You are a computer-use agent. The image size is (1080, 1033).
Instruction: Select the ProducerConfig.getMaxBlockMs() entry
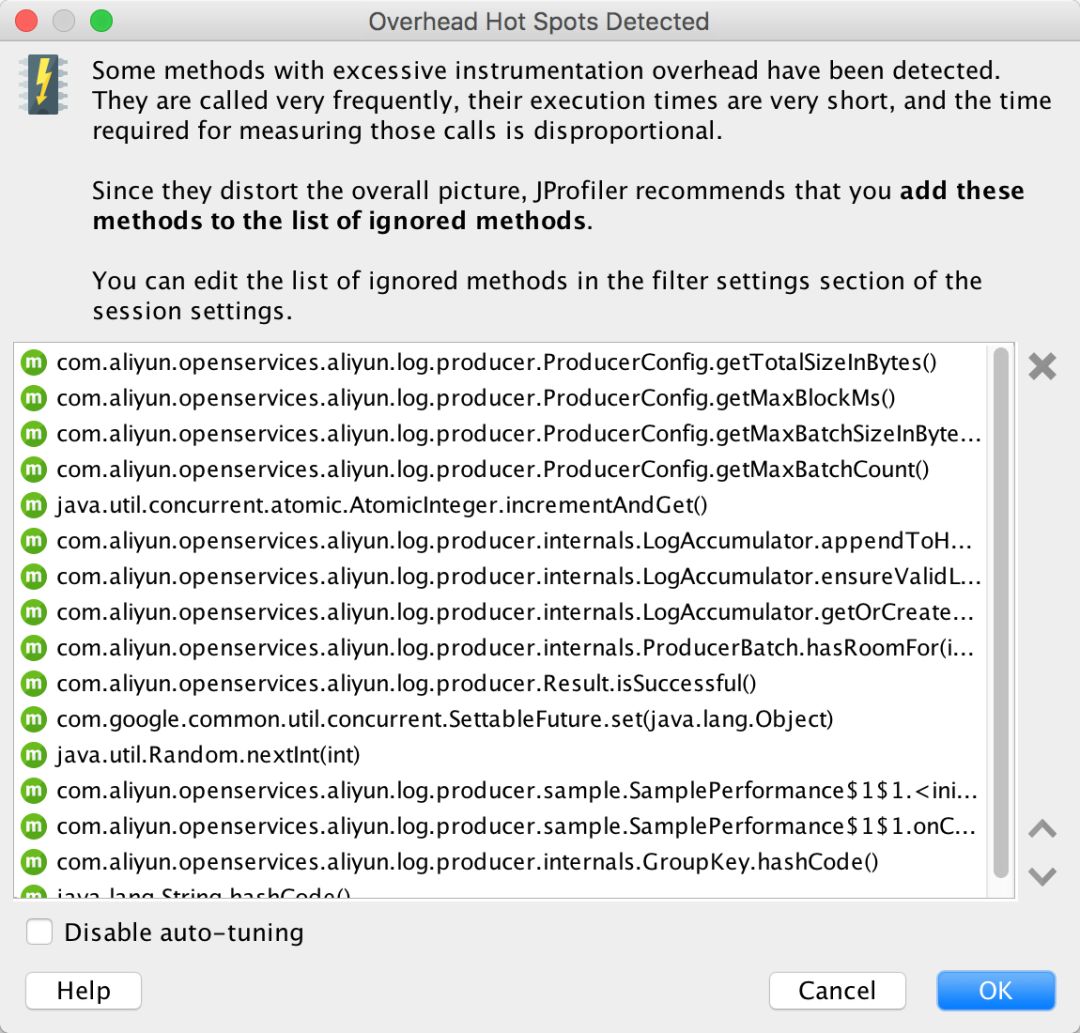[x=476, y=398]
